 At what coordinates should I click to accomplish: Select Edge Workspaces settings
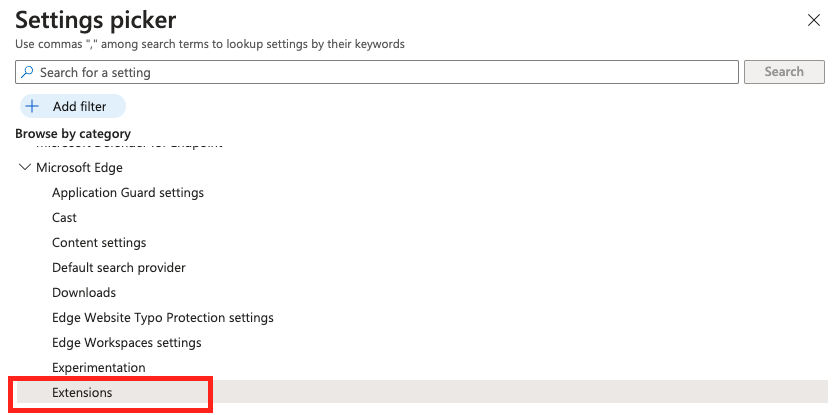[x=127, y=342]
